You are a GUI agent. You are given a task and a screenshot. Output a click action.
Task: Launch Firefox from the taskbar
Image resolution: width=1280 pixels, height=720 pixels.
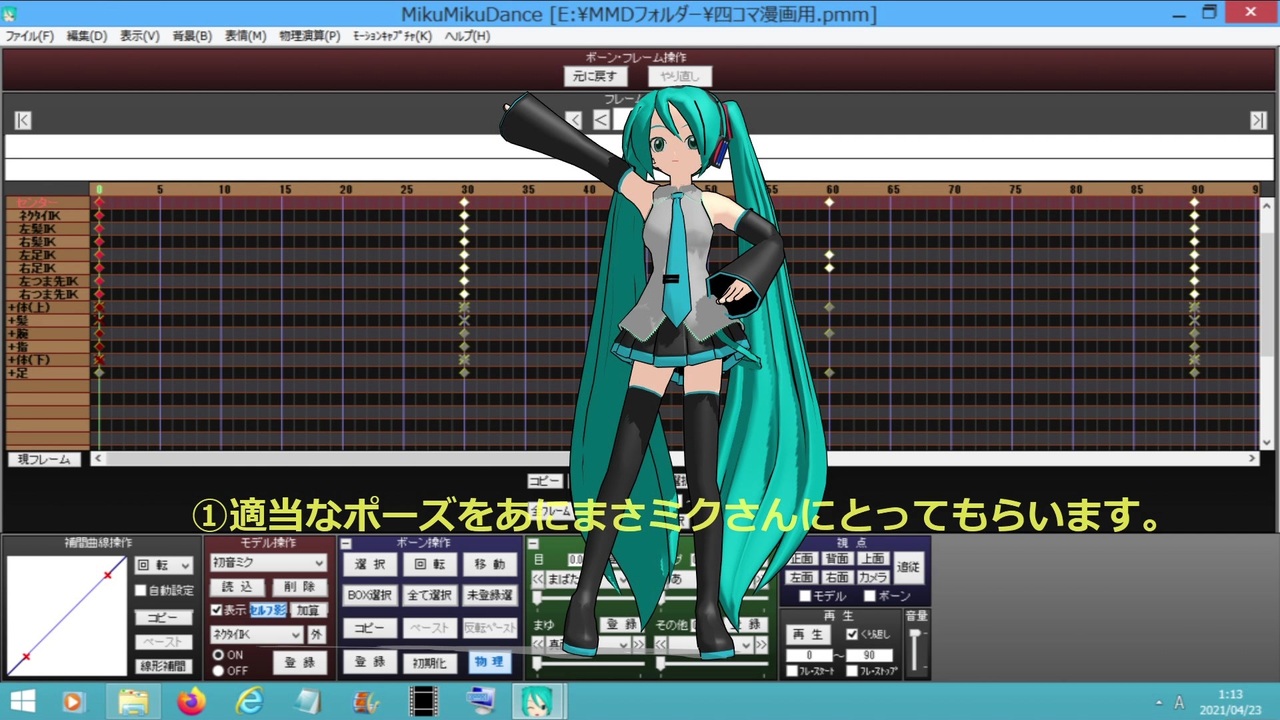[x=191, y=702]
